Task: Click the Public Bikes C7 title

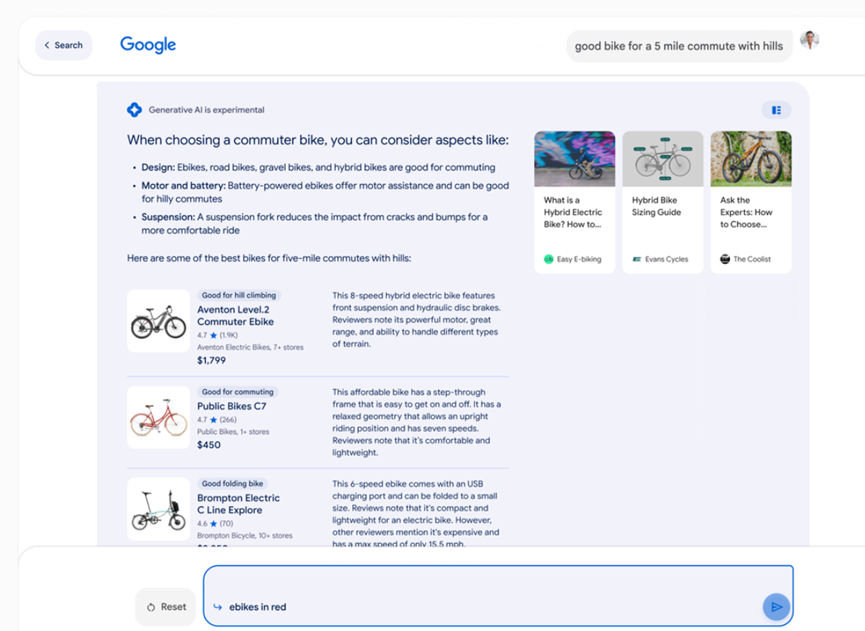Action: tap(232, 407)
